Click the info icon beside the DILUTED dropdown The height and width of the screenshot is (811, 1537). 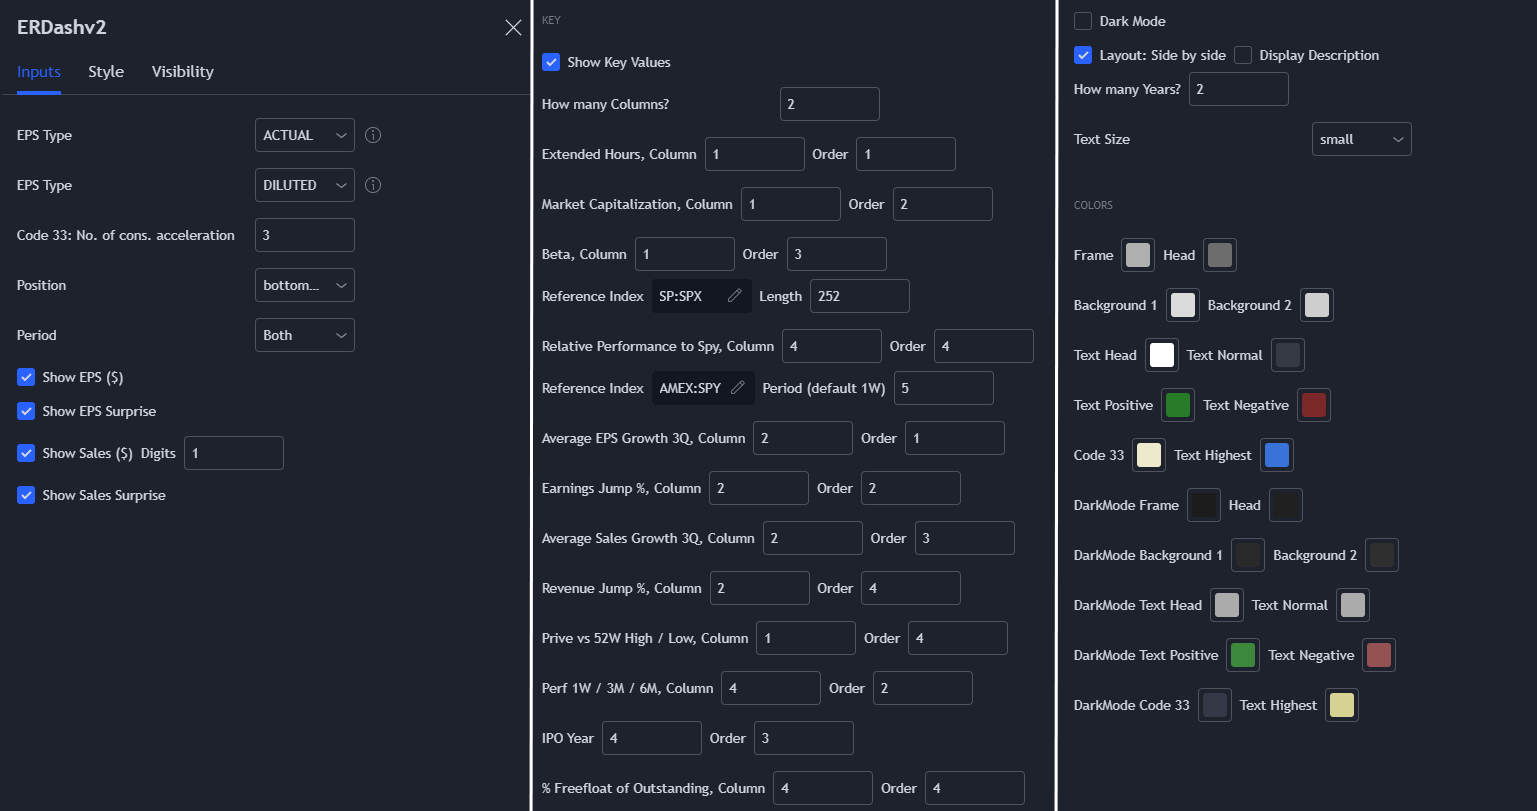pos(372,185)
